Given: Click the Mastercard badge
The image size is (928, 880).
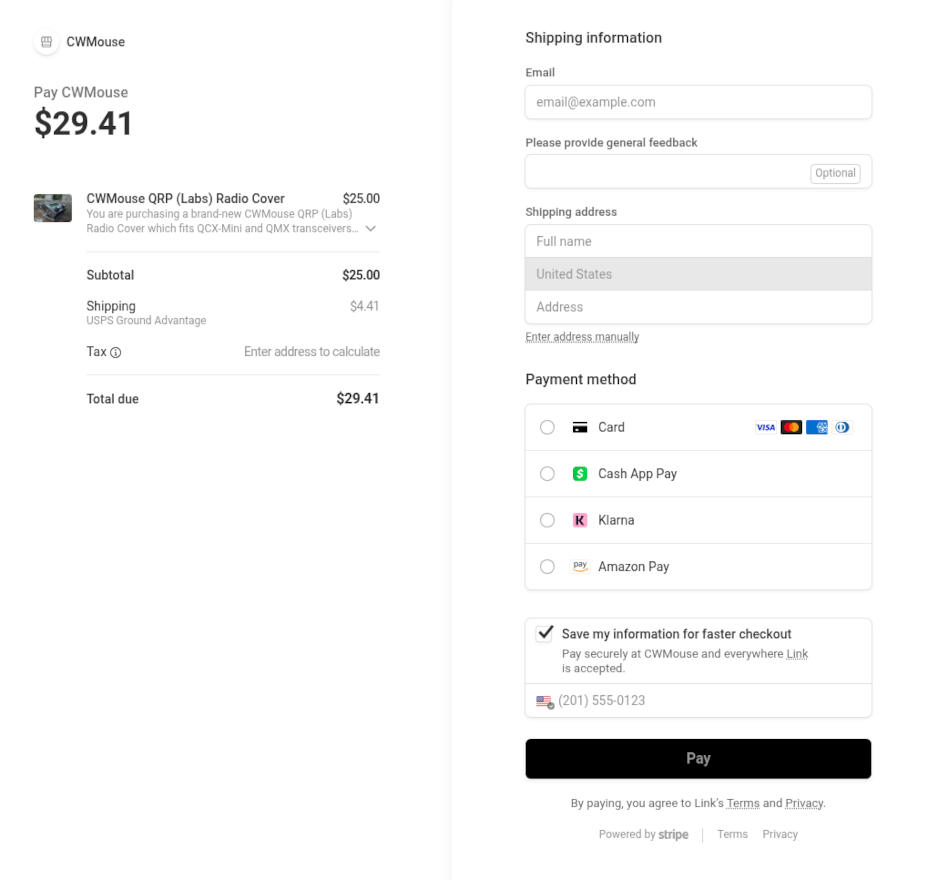Looking at the screenshot, I should pos(791,427).
